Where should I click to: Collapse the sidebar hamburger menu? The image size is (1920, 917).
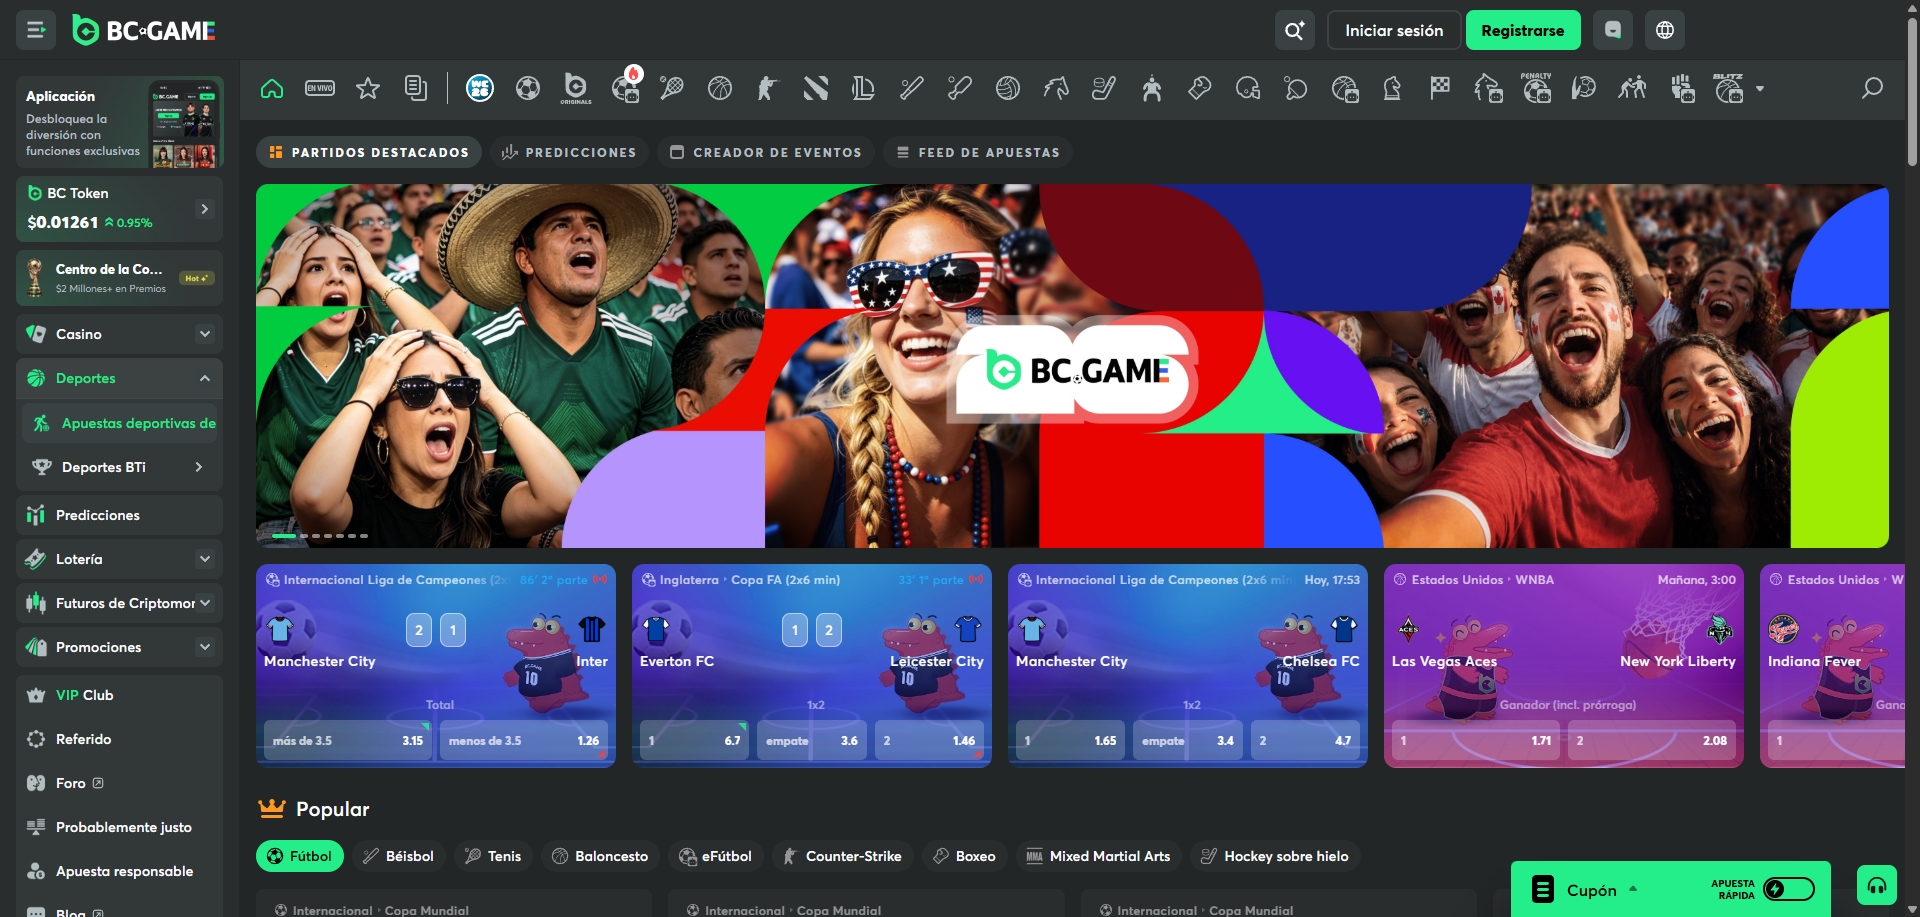click(x=36, y=30)
